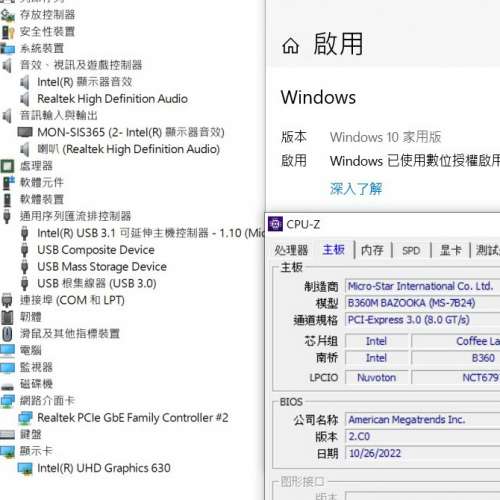Image resolution: width=500 pixels, height=500 pixels.
Task: Click the 系統裝置 system devices icon
Action: pos(7,49)
